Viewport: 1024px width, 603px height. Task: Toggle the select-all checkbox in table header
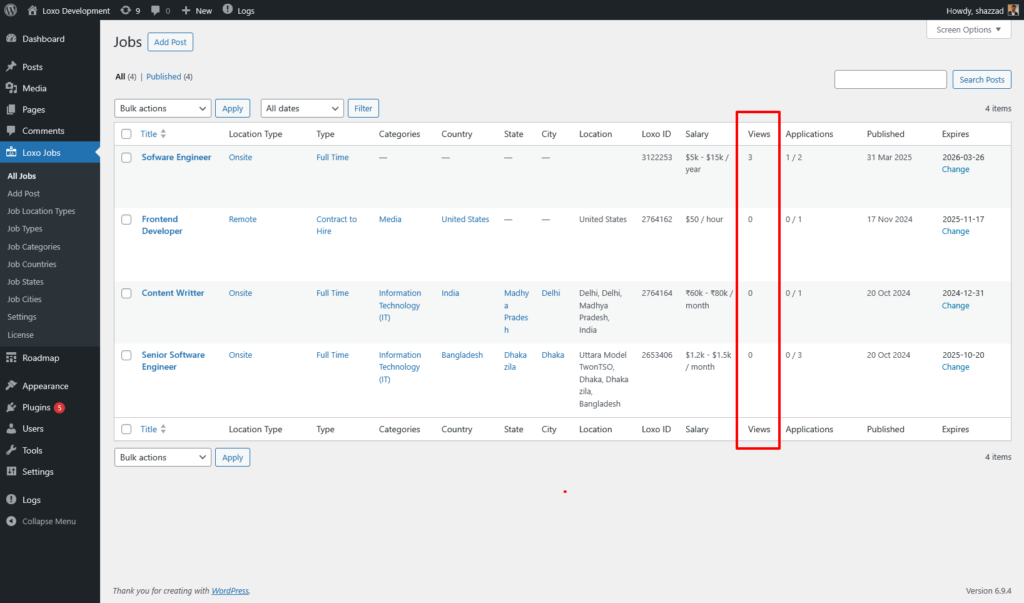[126, 134]
